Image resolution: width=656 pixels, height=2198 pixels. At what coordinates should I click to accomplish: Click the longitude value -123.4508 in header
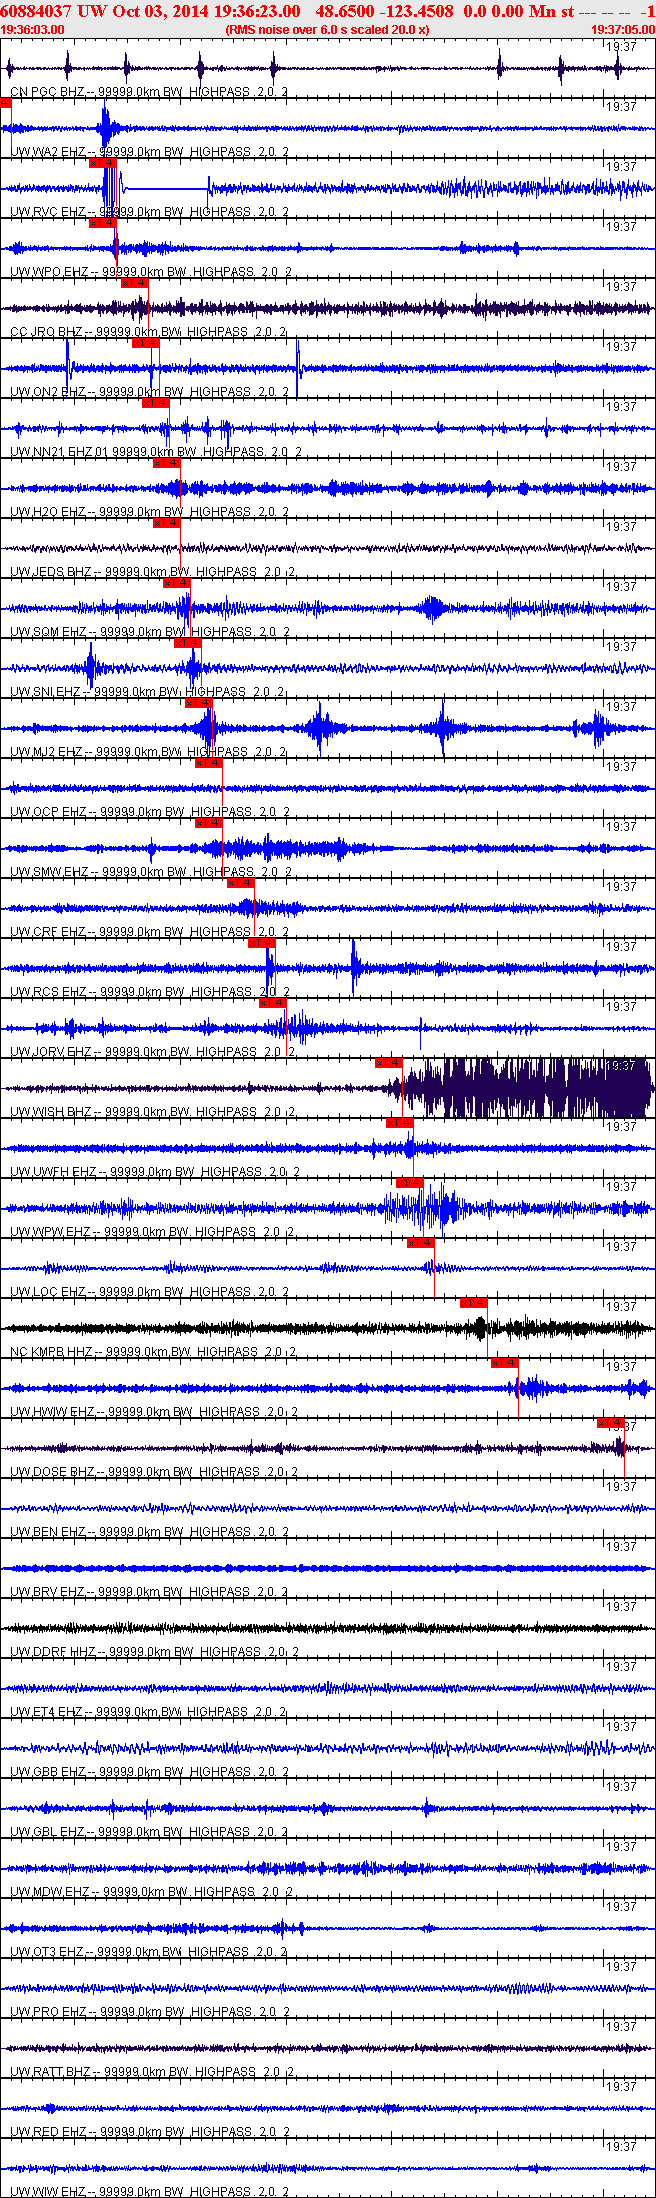418,11
